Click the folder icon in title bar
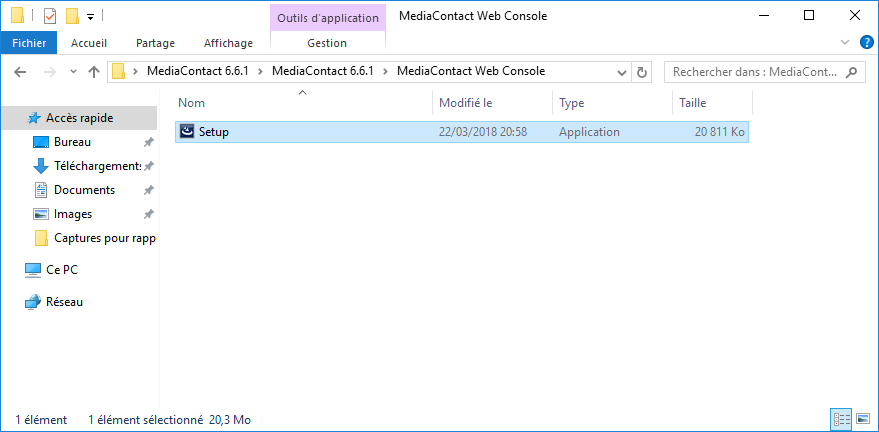879x432 pixels. [x=17, y=16]
